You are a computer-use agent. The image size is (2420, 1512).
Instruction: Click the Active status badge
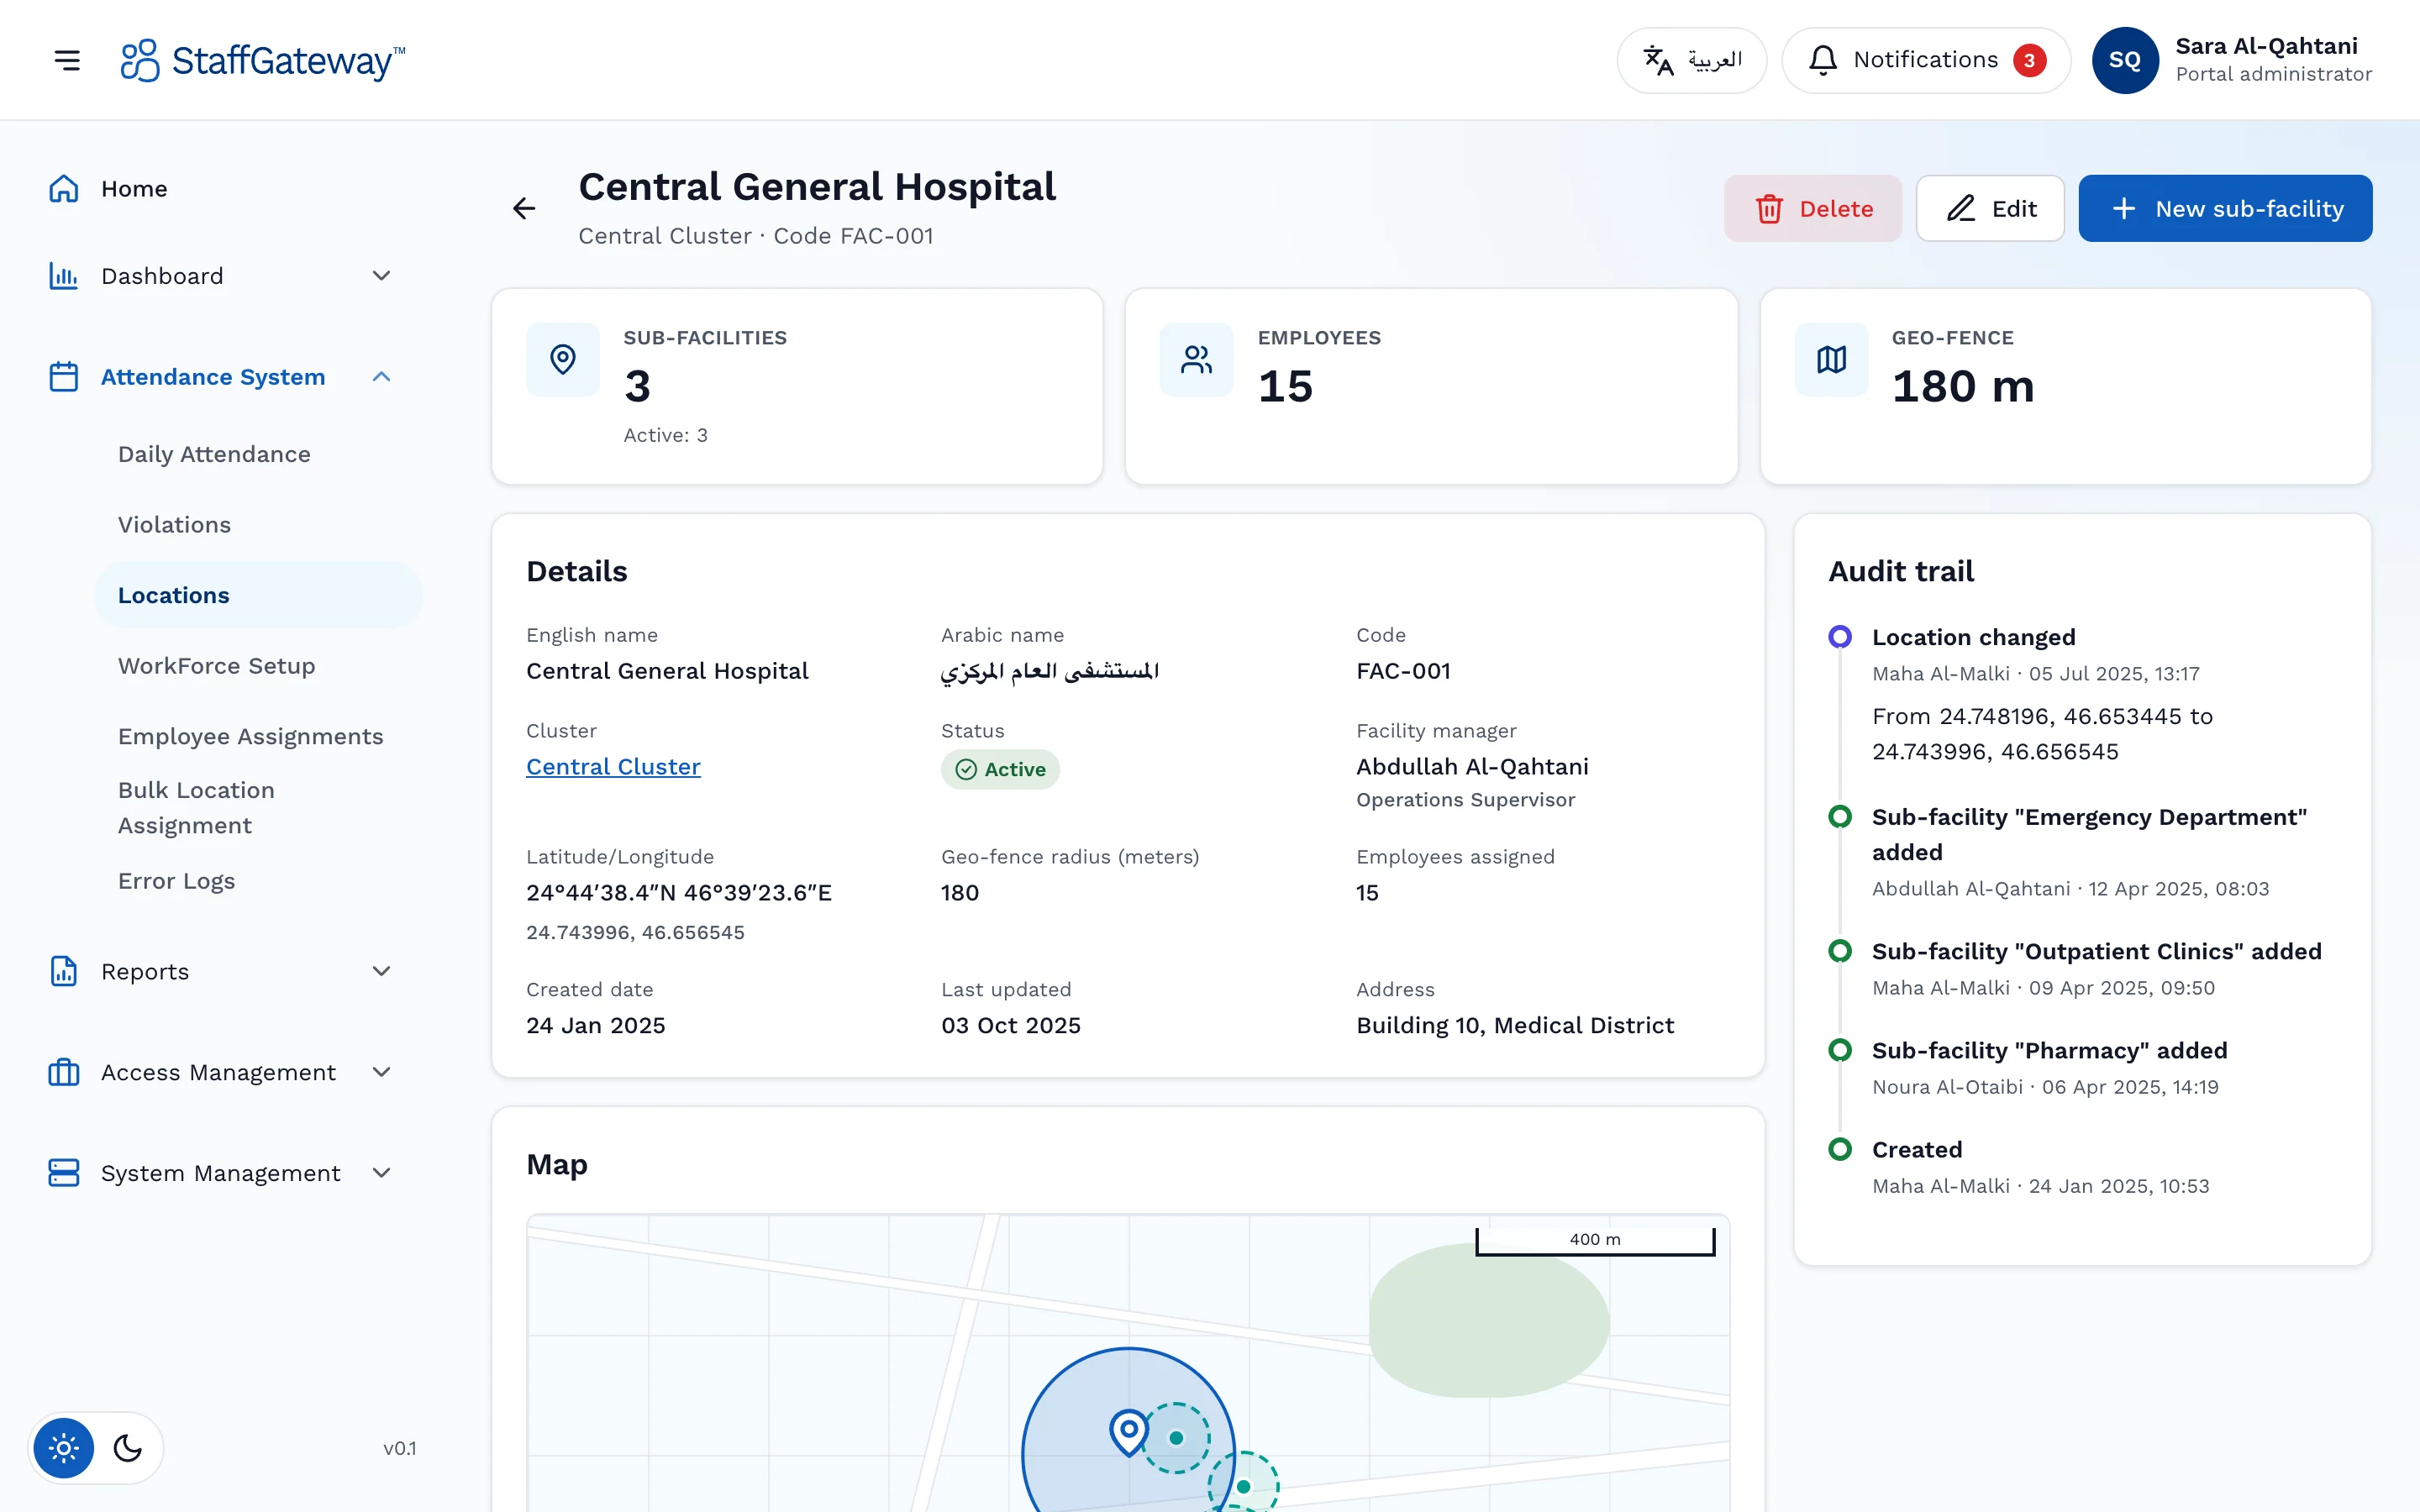coord(1000,769)
